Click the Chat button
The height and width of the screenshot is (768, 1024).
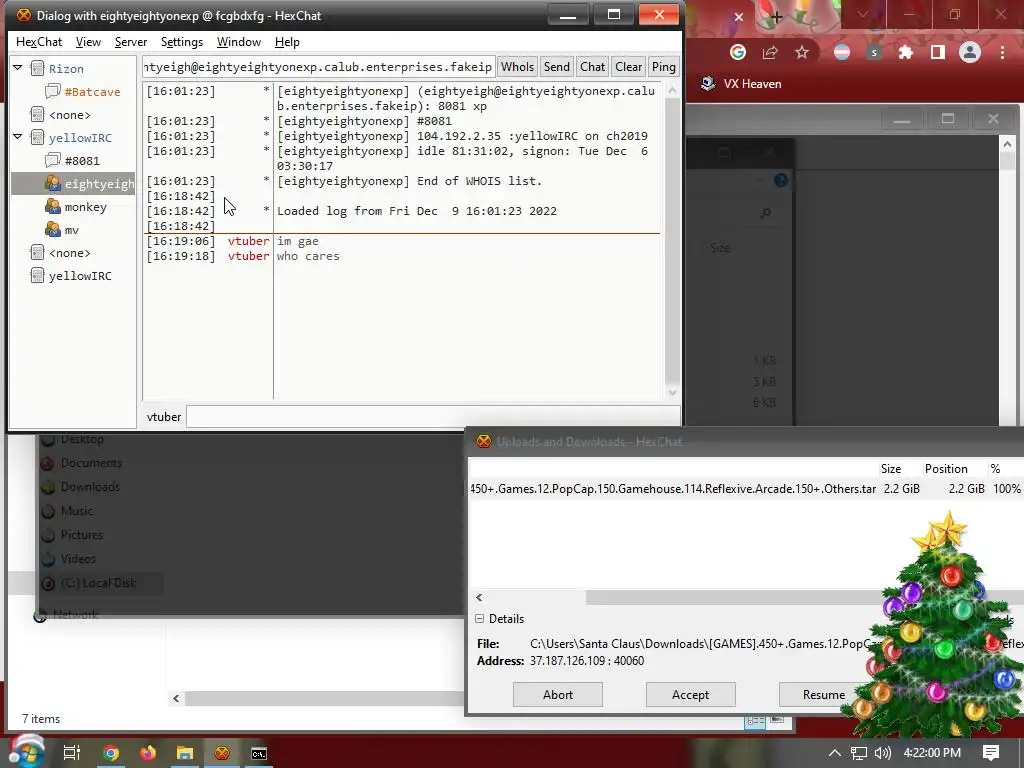pos(592,67)
